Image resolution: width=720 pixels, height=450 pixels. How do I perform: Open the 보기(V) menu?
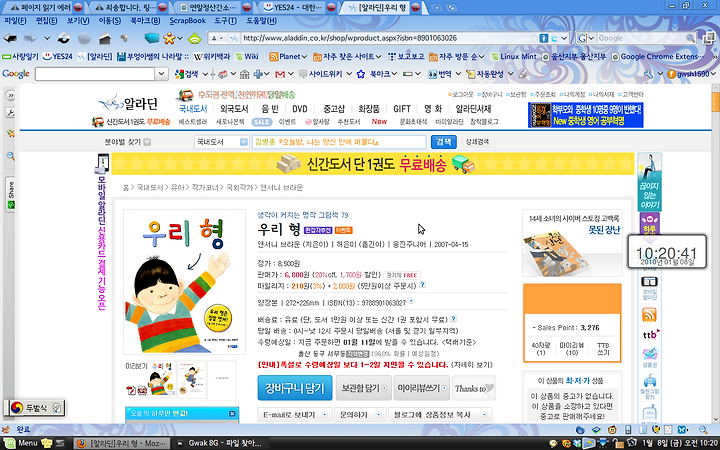coord(78,21)
